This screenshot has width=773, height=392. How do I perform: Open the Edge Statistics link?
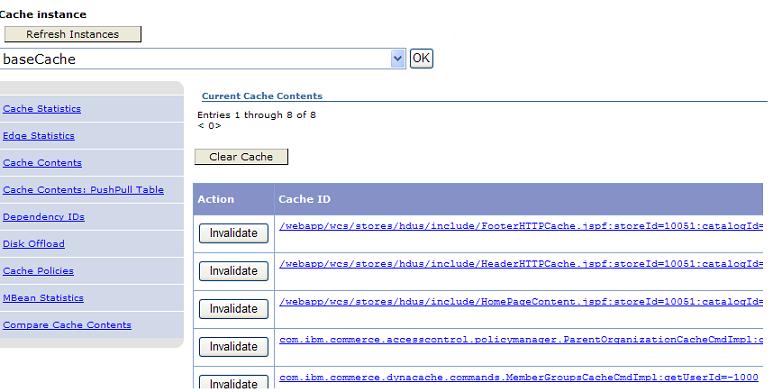point(38,136)
